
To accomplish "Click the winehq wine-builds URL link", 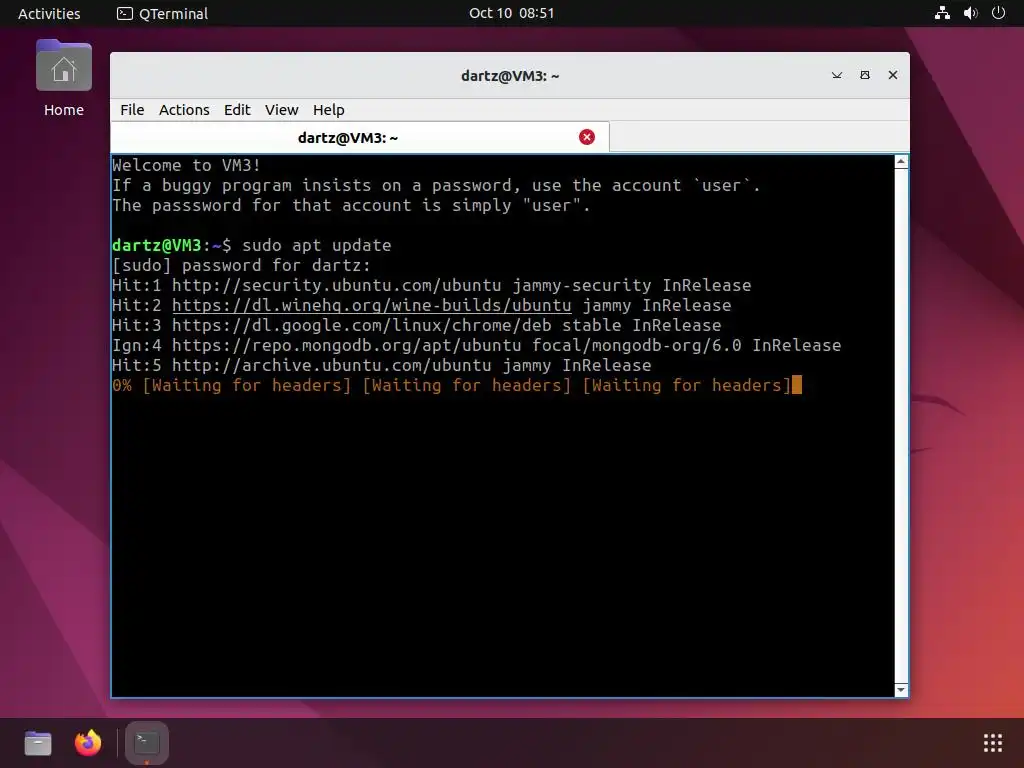I will coord(372,306).
